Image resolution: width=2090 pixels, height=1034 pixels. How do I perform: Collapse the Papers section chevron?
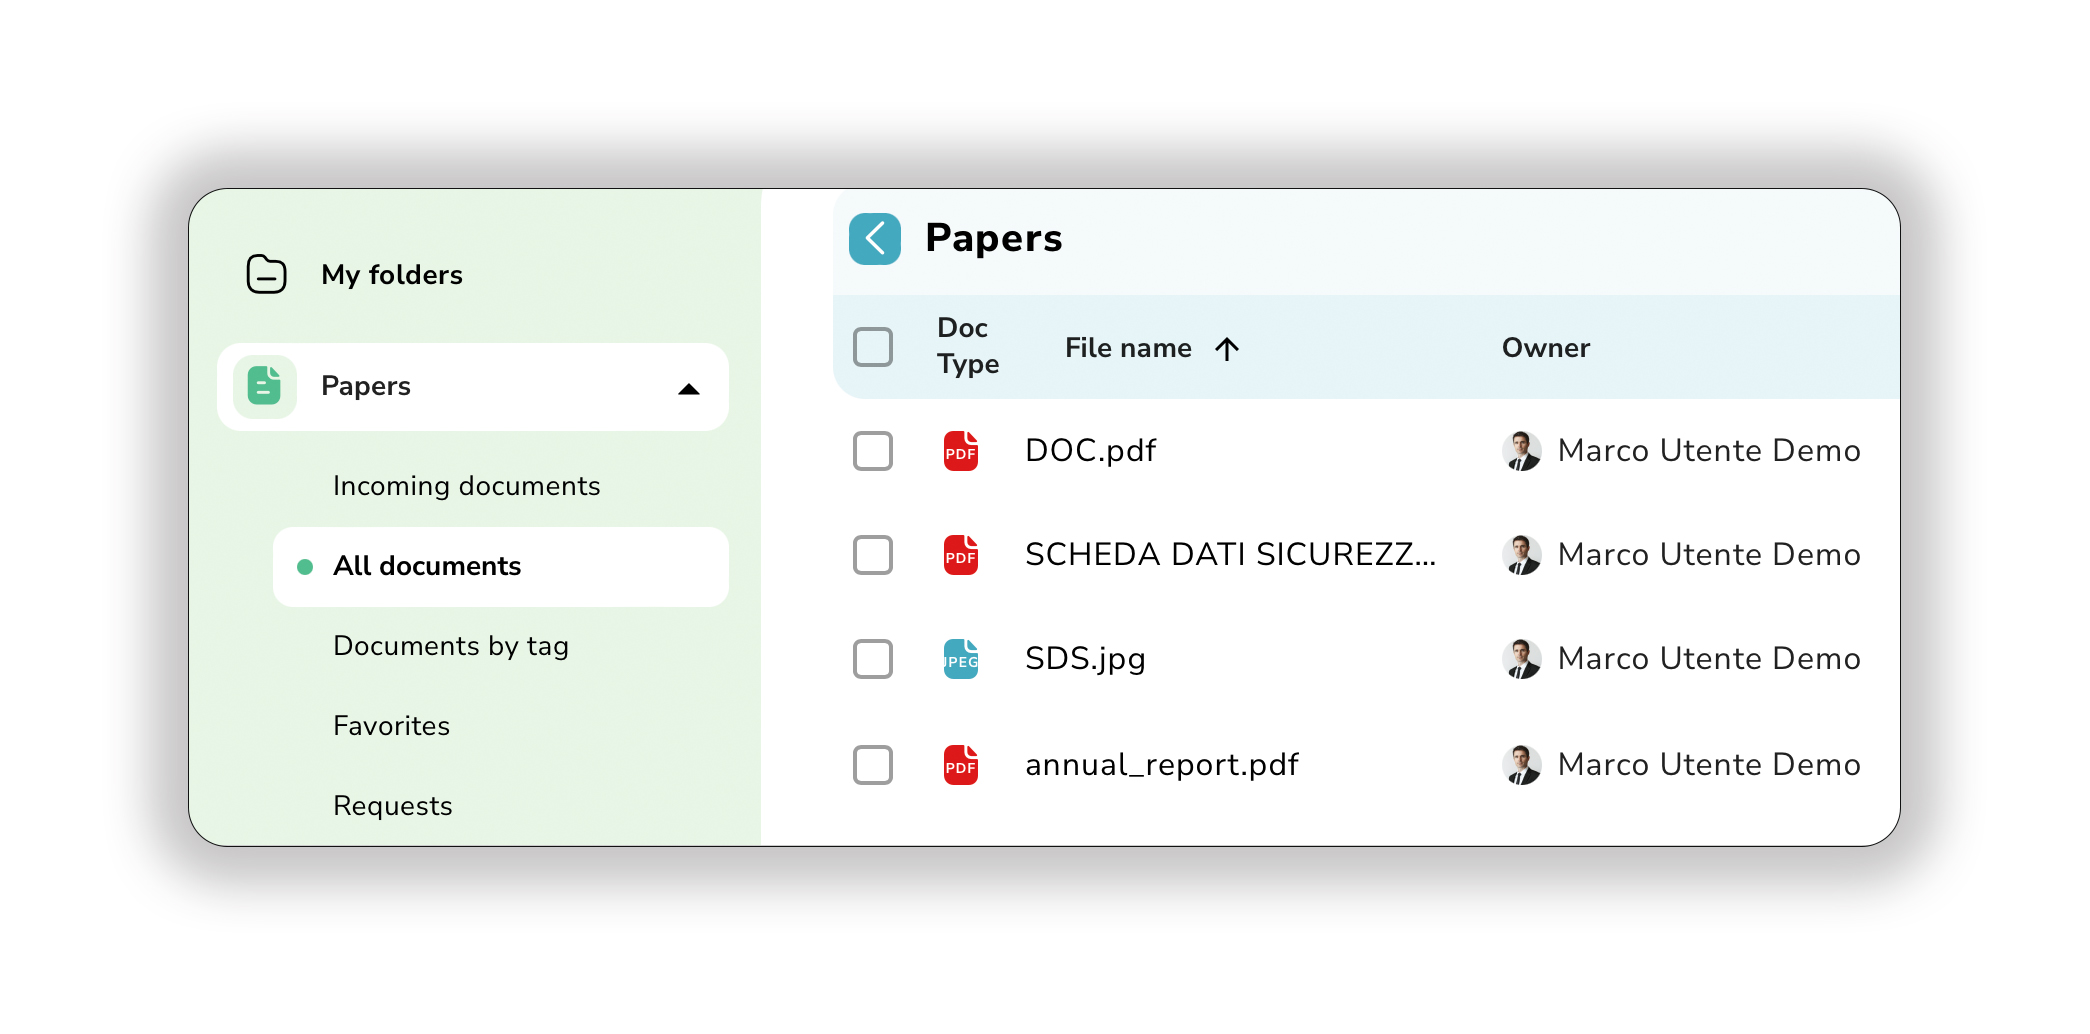(x=690, y=388)
